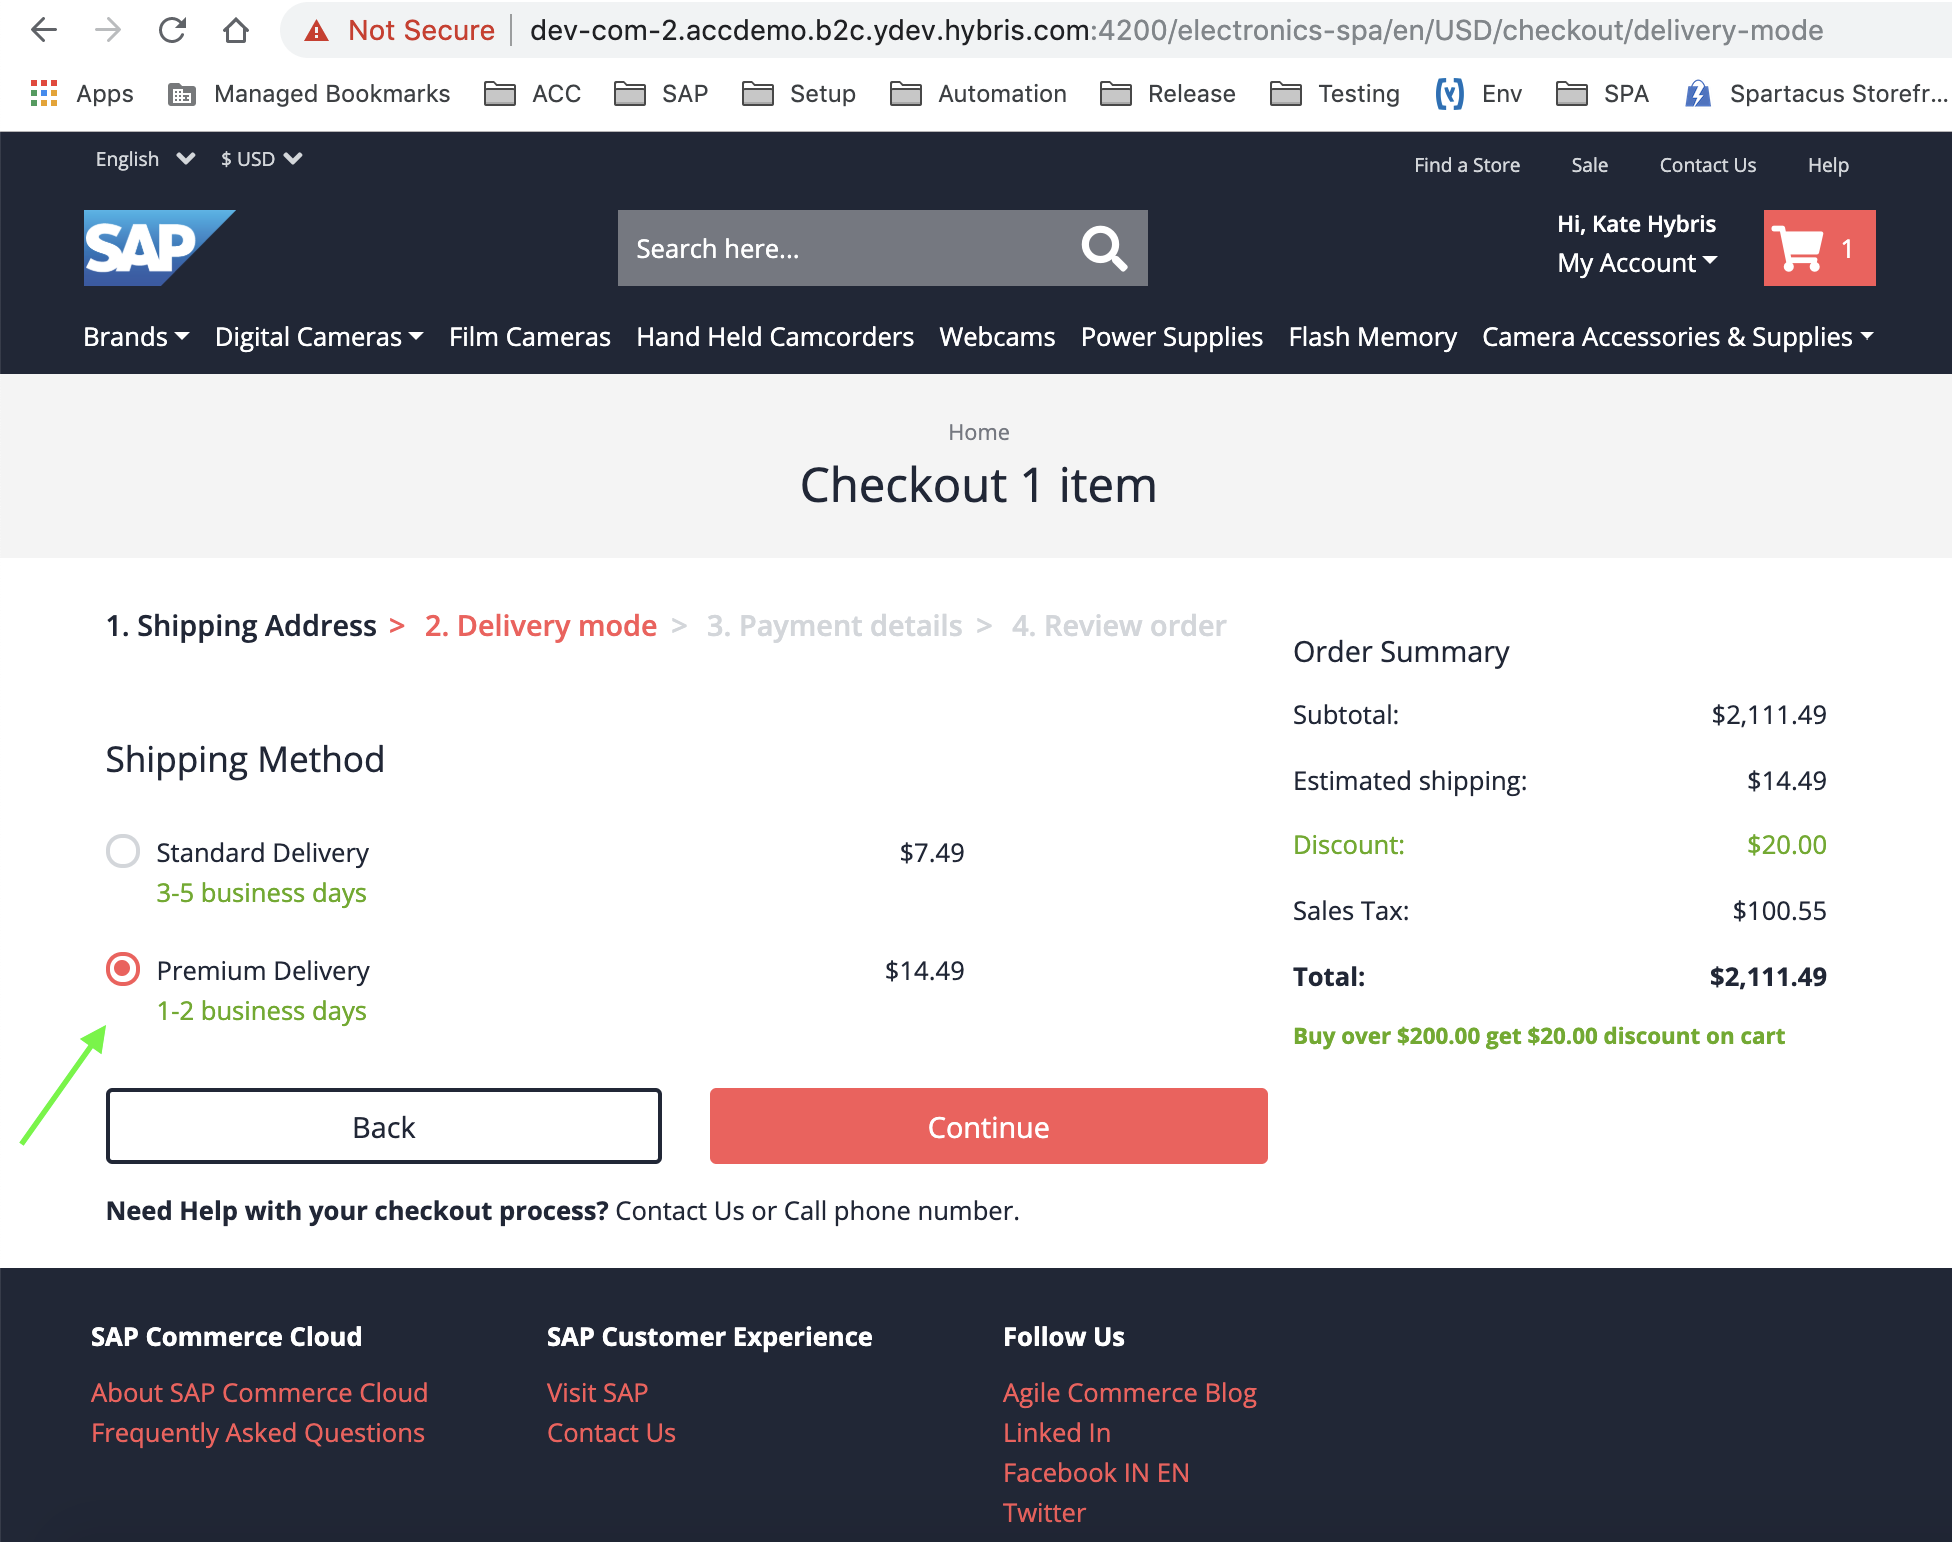Select Premium Delivery shipping option
1952x1542 pixels.
(122, 969)
